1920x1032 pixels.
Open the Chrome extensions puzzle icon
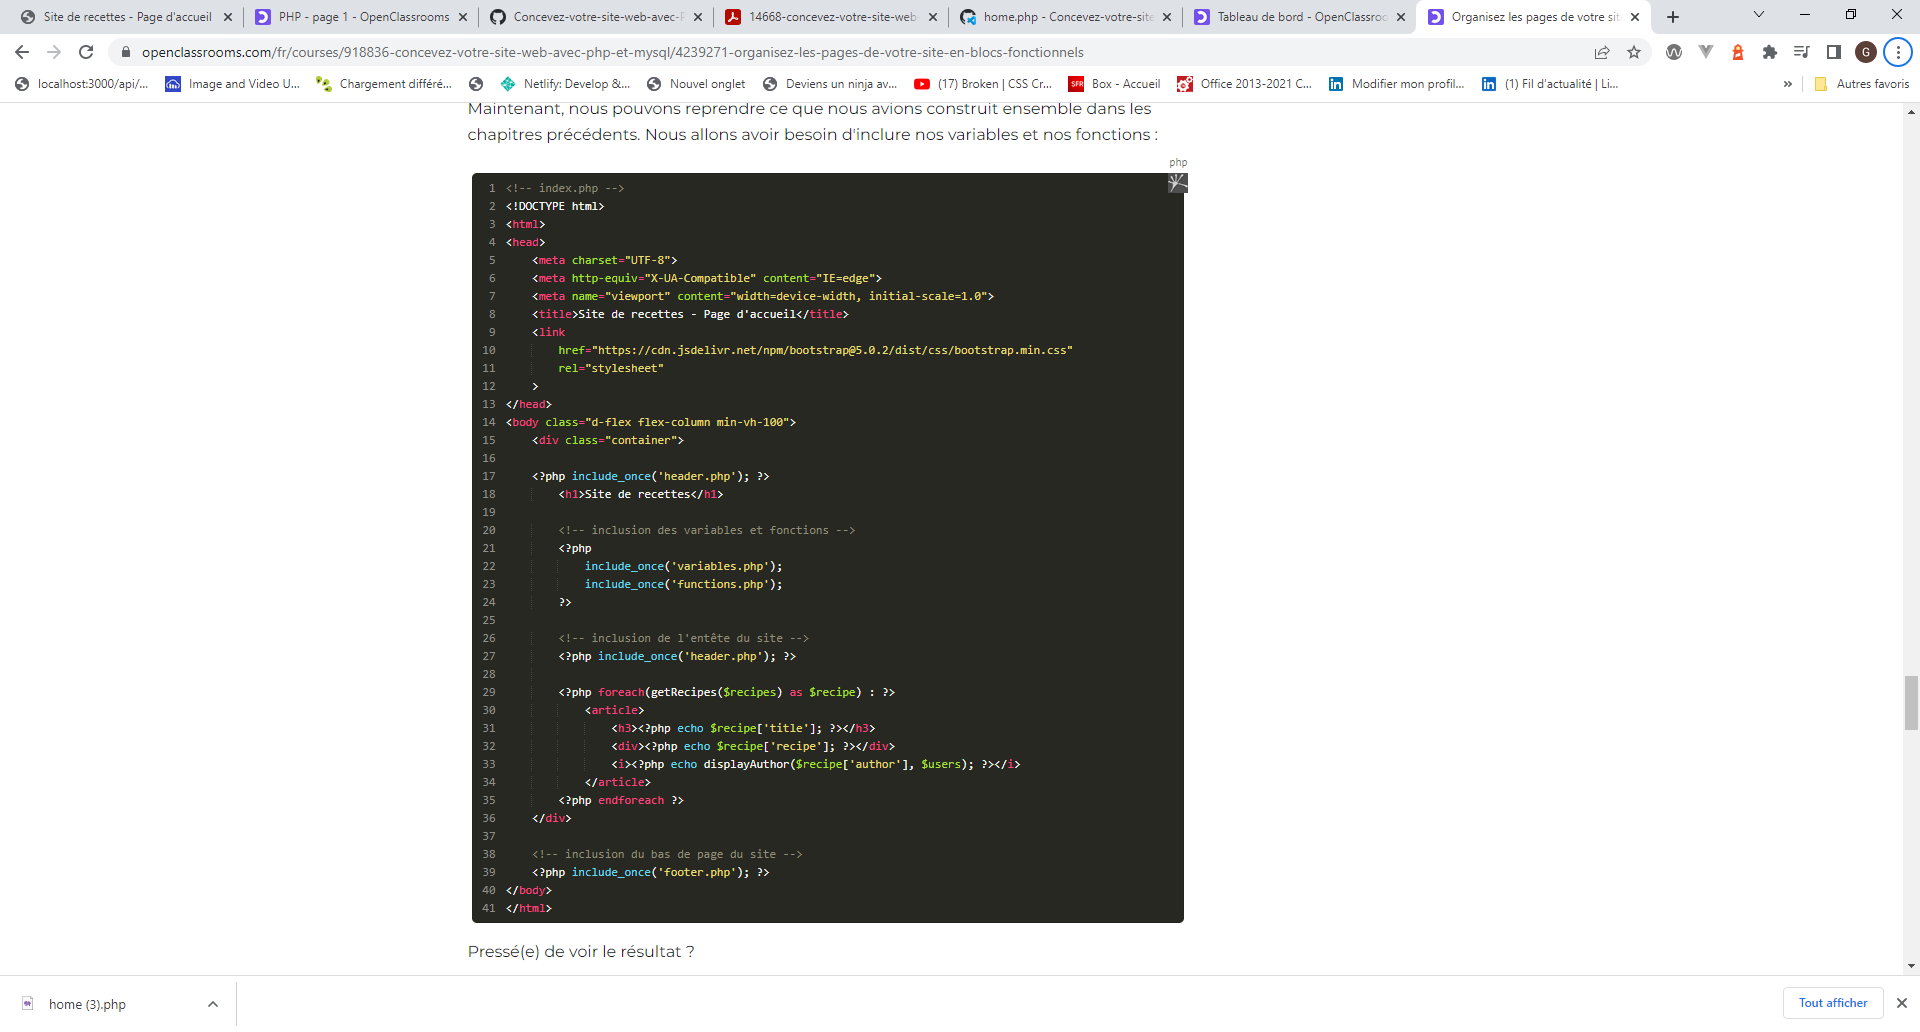click(1769, 52)
